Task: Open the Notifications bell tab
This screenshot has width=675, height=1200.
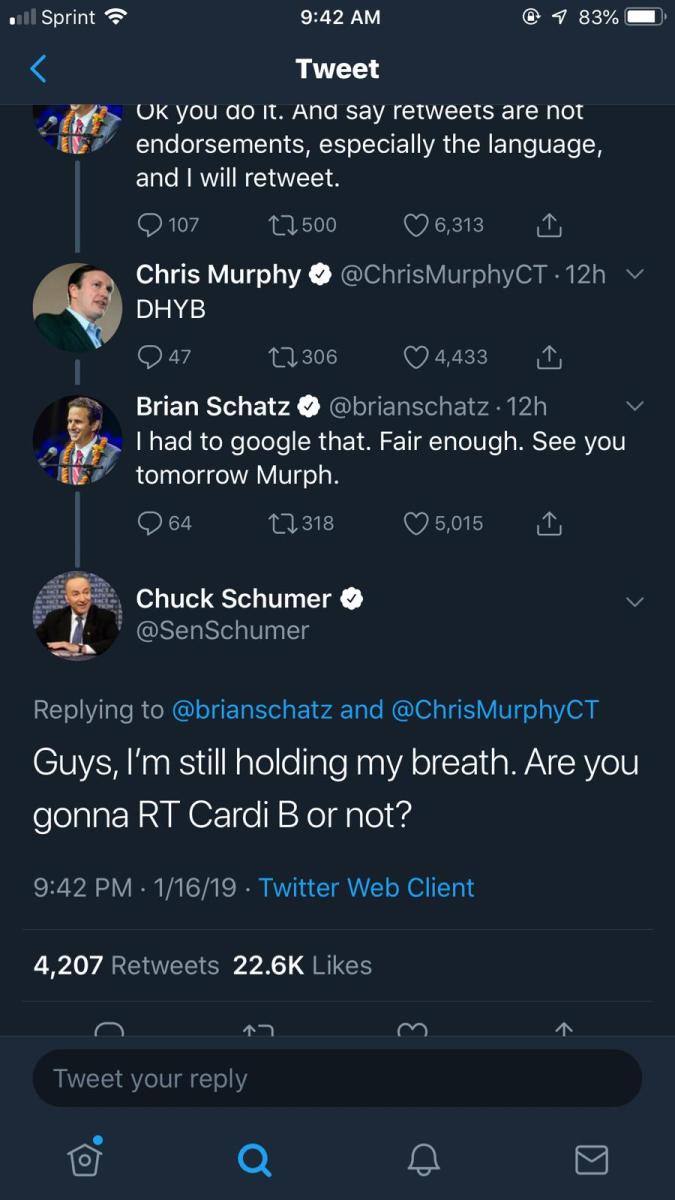Action: (x=423, y=1159)
